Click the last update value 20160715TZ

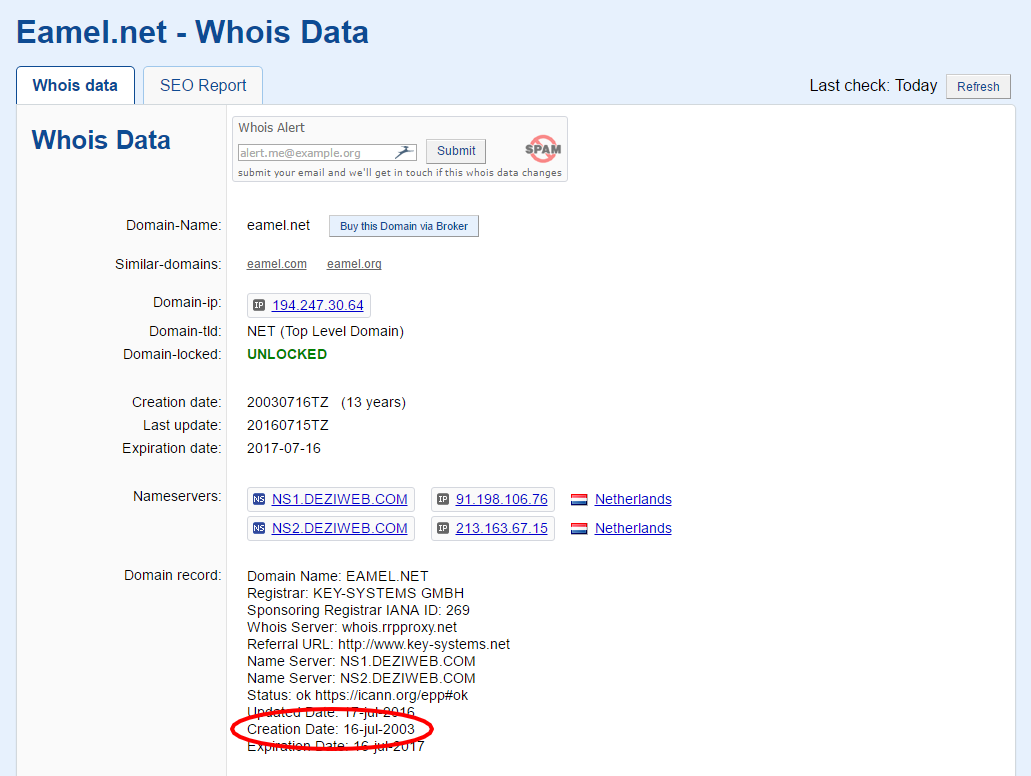(x=287, y=425)
